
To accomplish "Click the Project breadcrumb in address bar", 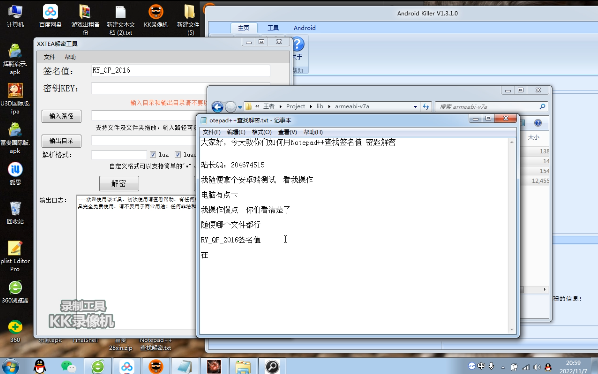I will [x=296, y=106].
